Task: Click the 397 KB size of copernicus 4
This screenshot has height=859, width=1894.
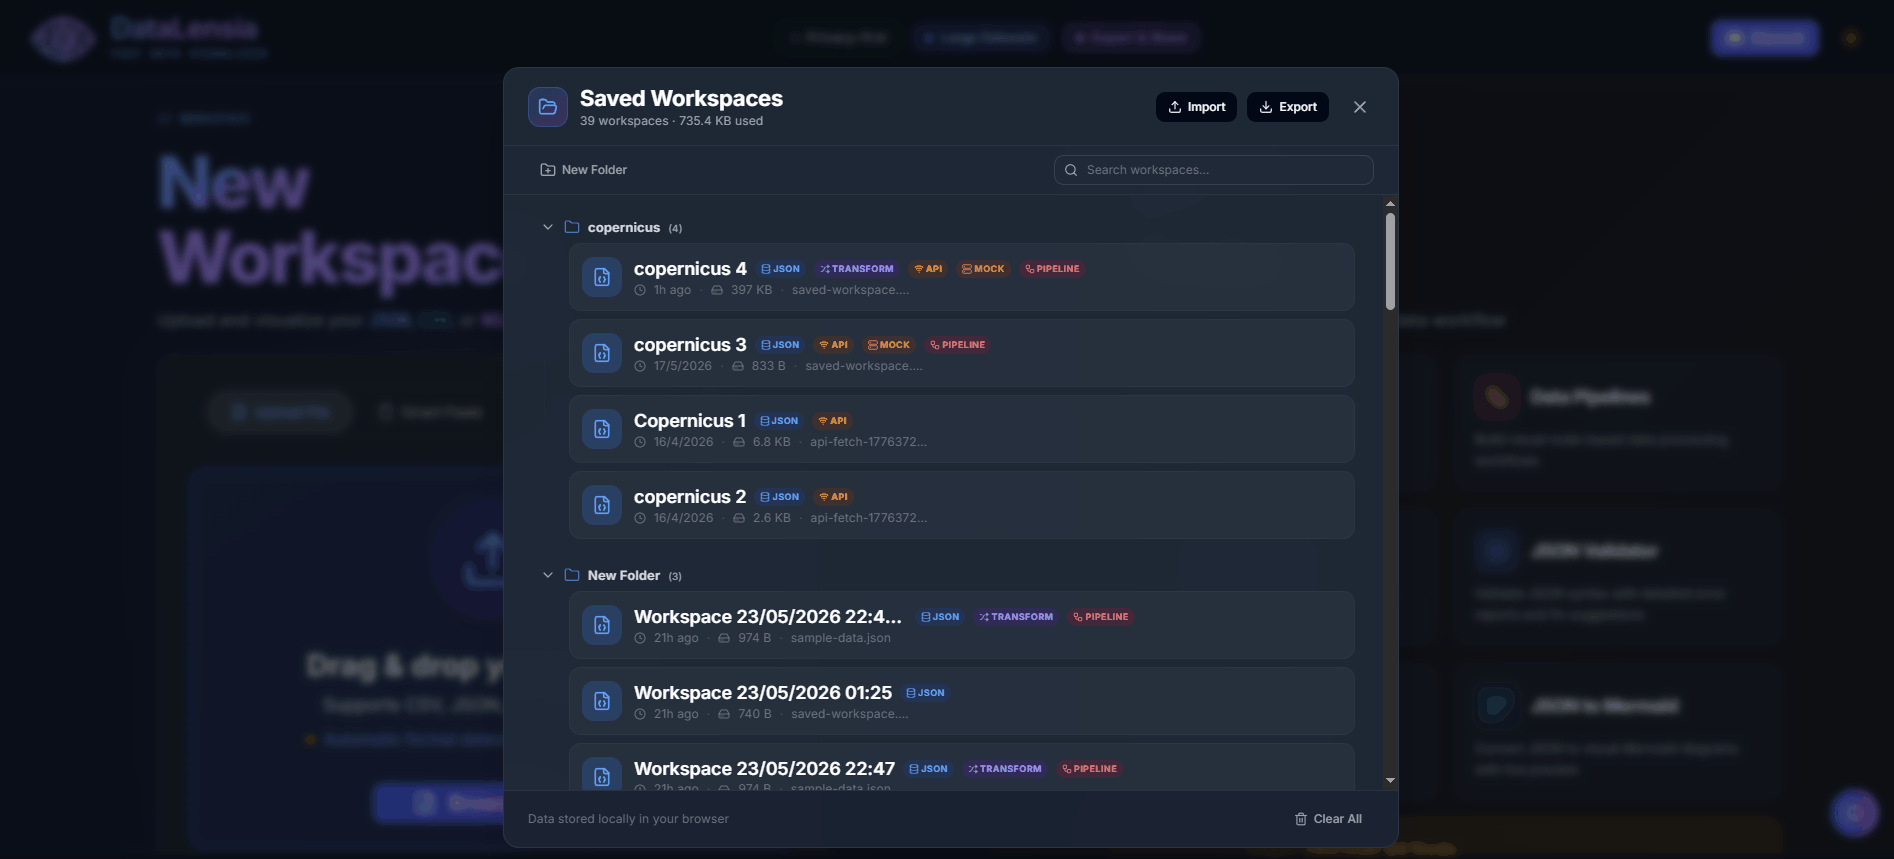Action: [x=751, y=290]
